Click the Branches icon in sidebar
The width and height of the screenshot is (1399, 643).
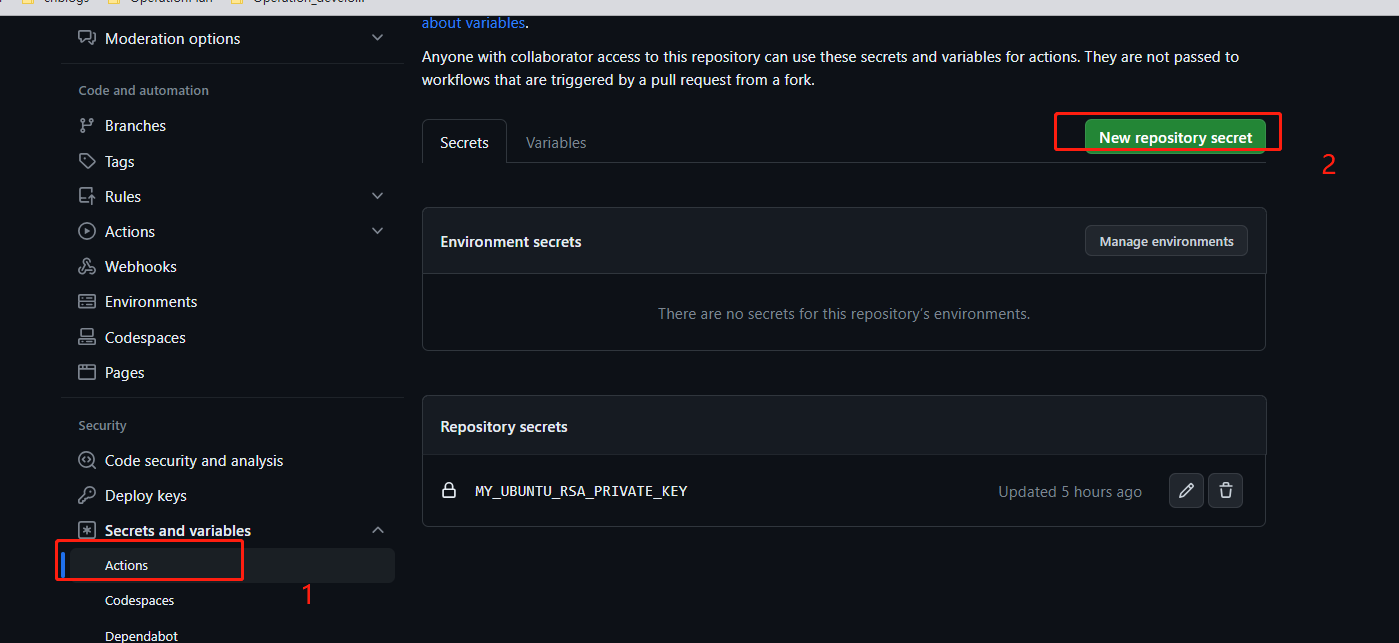(x=87, y=126)
